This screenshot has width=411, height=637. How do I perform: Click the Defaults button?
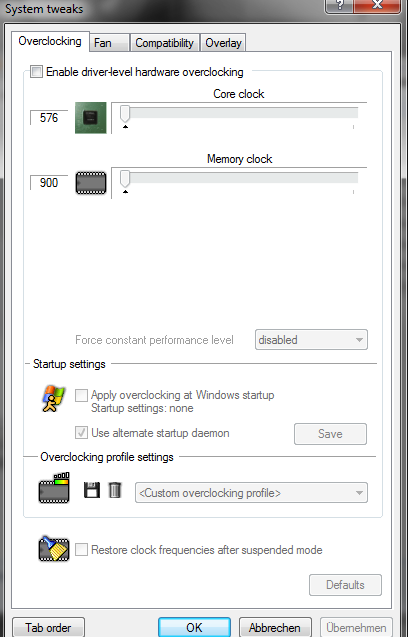point(345,585)
